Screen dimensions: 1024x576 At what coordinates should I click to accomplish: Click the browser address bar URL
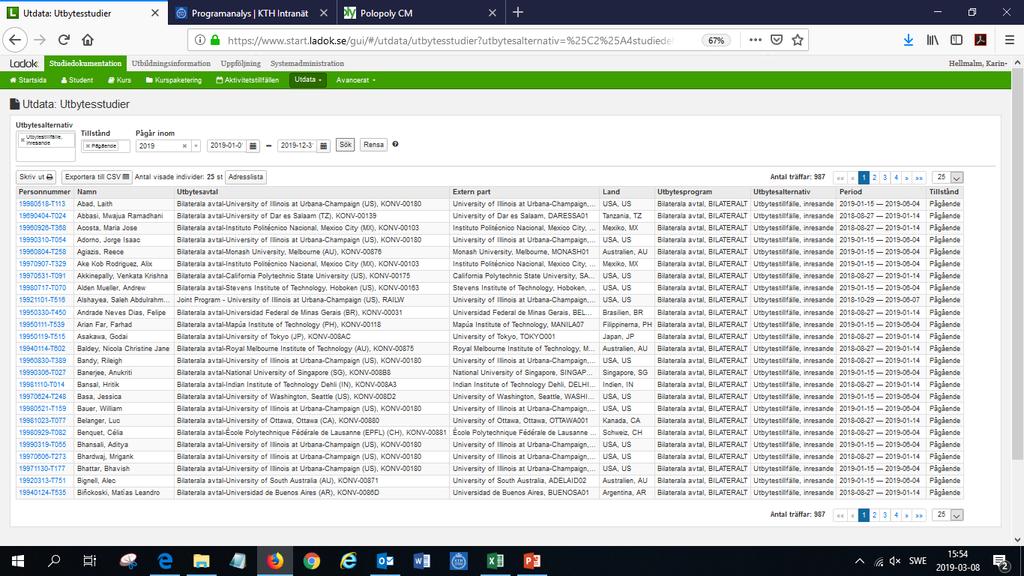point(449,40)
